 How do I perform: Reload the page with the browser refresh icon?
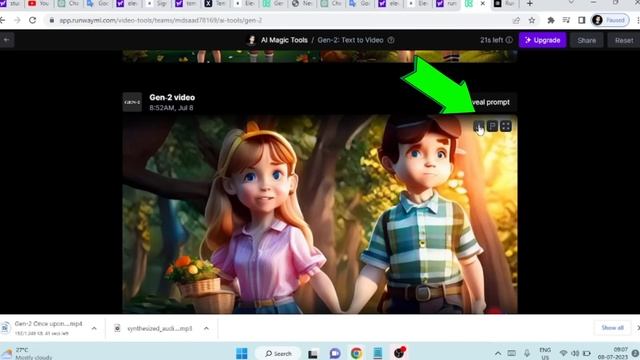coord(32,20)
